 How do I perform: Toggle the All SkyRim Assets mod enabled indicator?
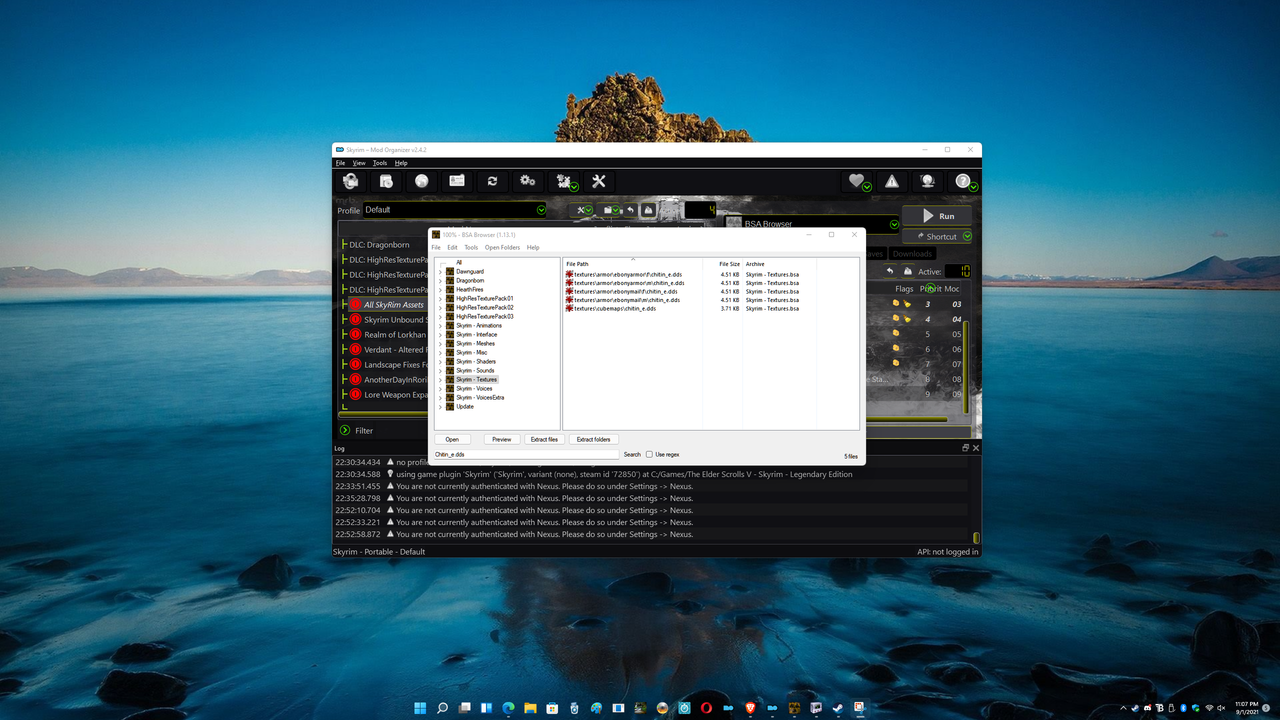point(355,304)
